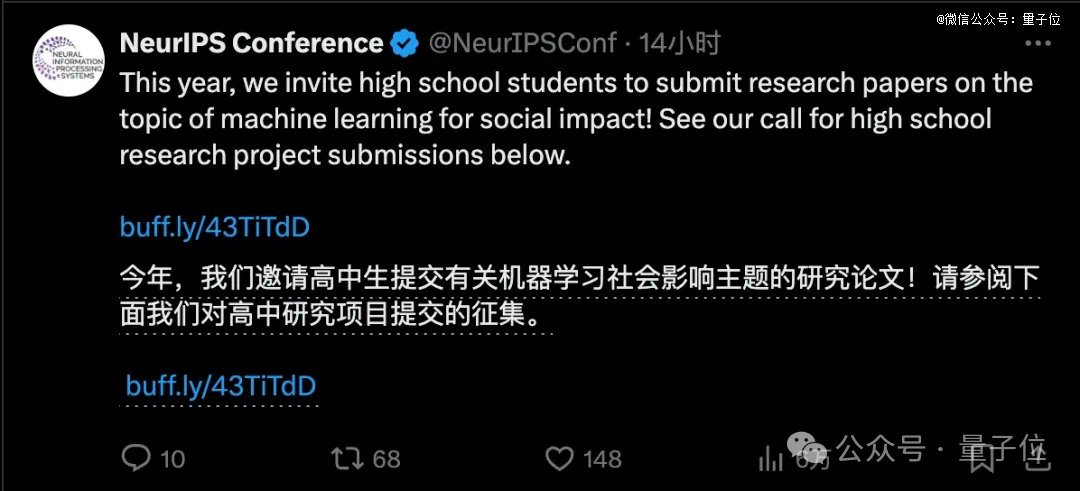Open the buff.ly link below the translation
Screen dimensions: 1080x491
click(x=220, y=386)
